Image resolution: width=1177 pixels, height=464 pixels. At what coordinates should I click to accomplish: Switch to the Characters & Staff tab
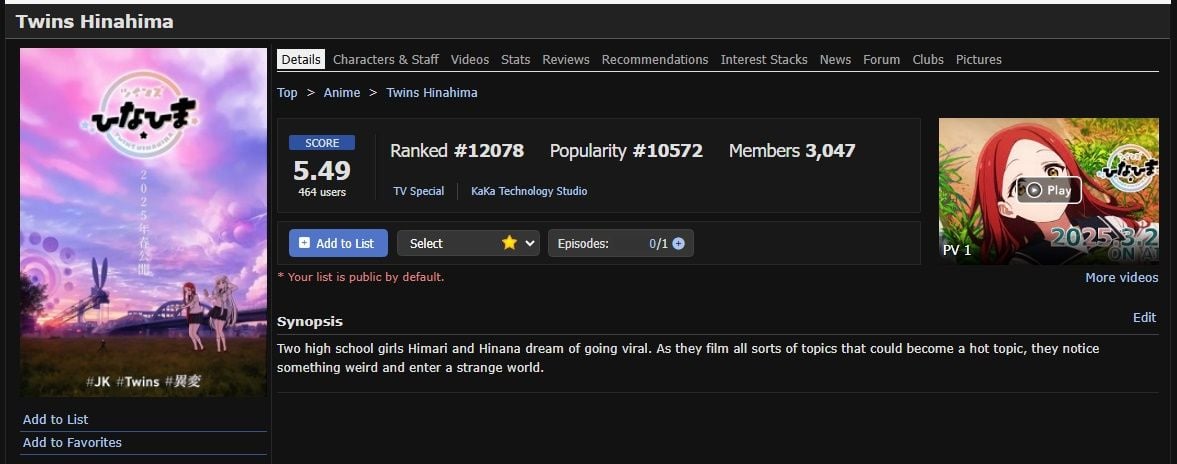pos(386,59)
